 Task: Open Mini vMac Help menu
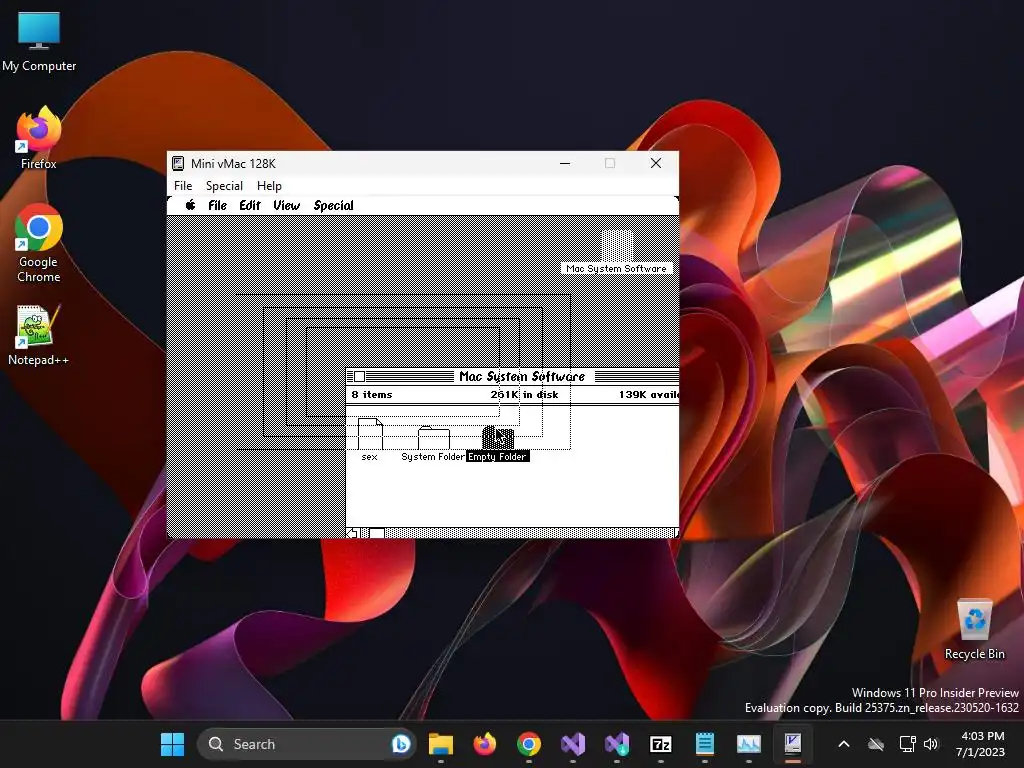(x=269, y=185)
